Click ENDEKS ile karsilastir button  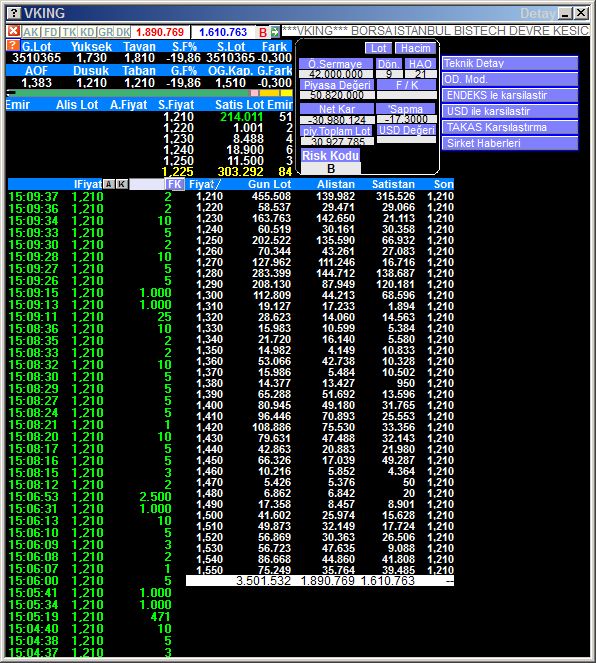tap(510, 95)
